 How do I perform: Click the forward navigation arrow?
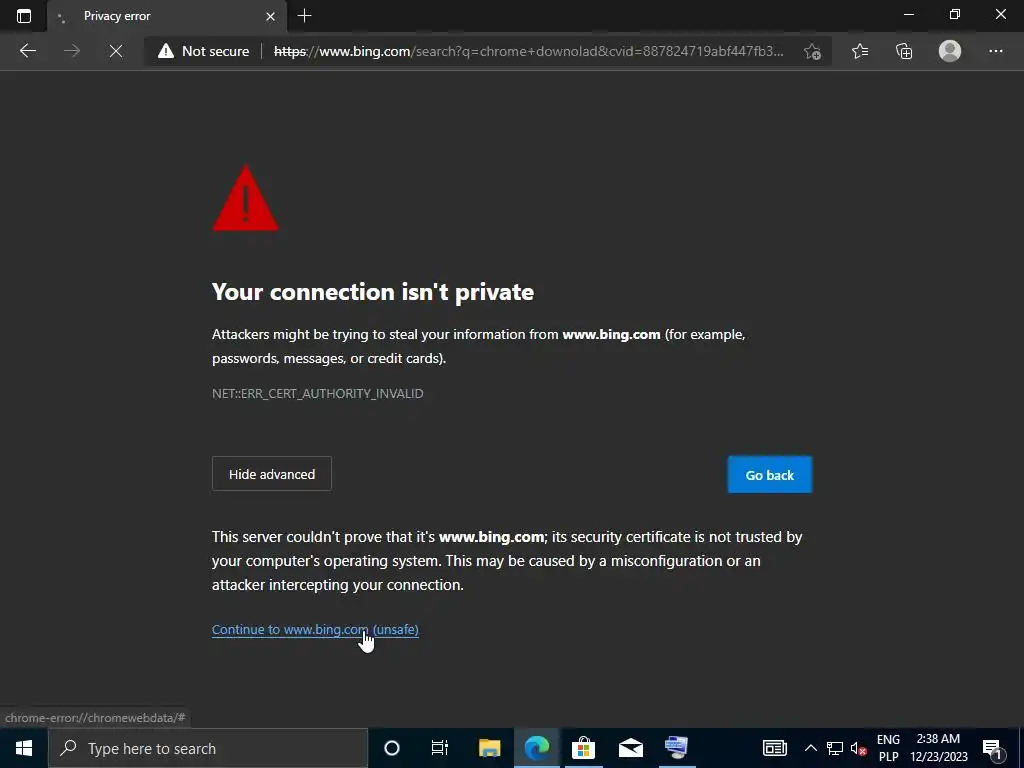72,51
